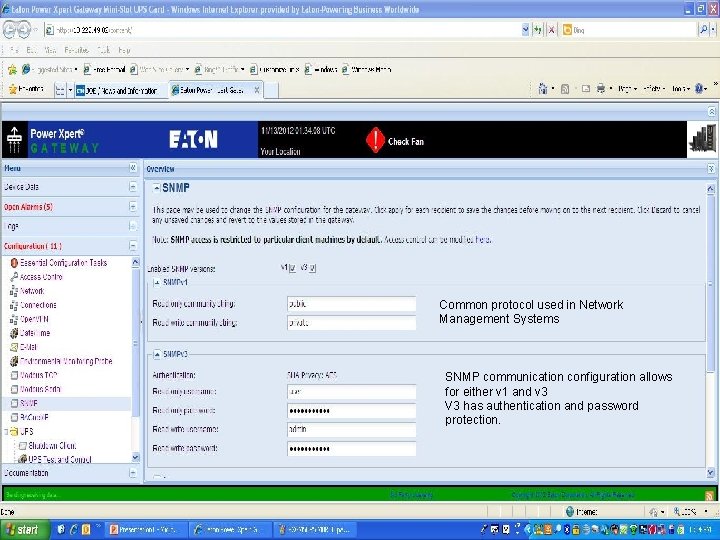Click the Read only community string field
The width and height of the screenshot is (720, 540).
point(351,304)
